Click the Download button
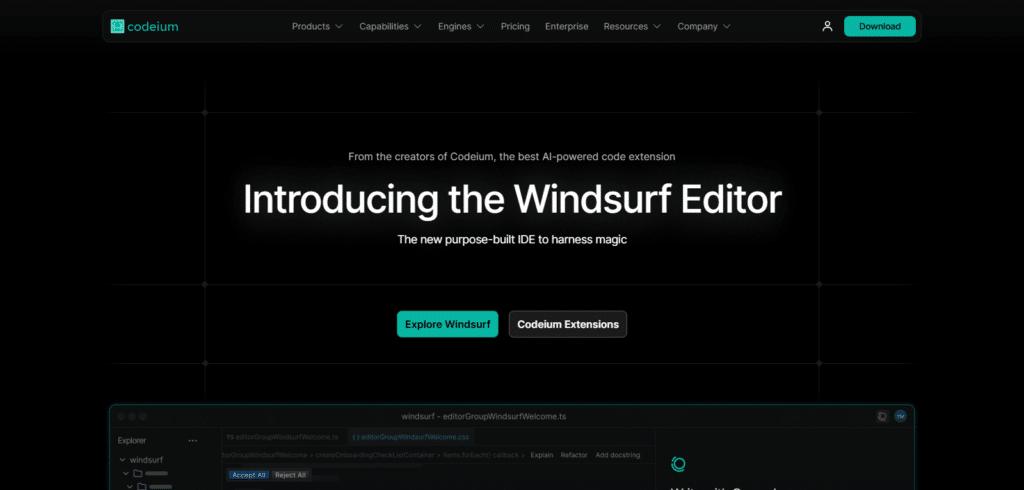Viewport: 1024px width, 490px height. 880,26
